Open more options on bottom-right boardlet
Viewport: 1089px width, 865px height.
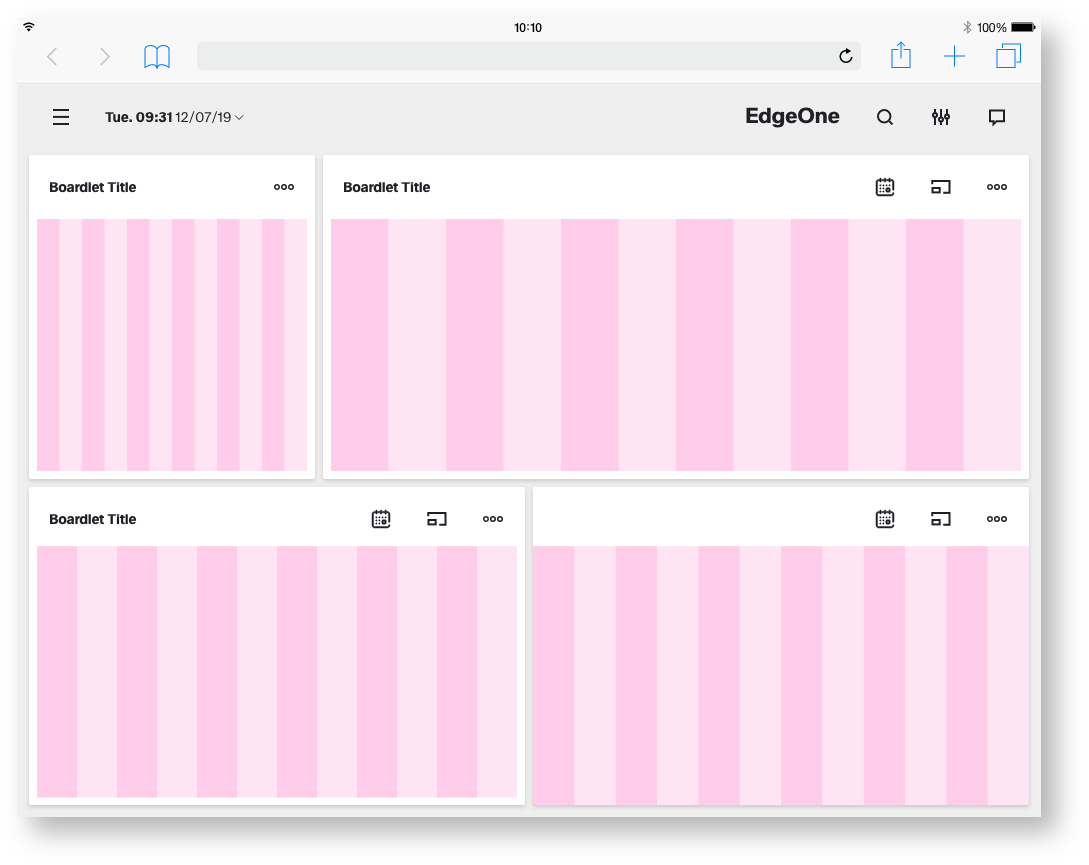pos(997,519)
